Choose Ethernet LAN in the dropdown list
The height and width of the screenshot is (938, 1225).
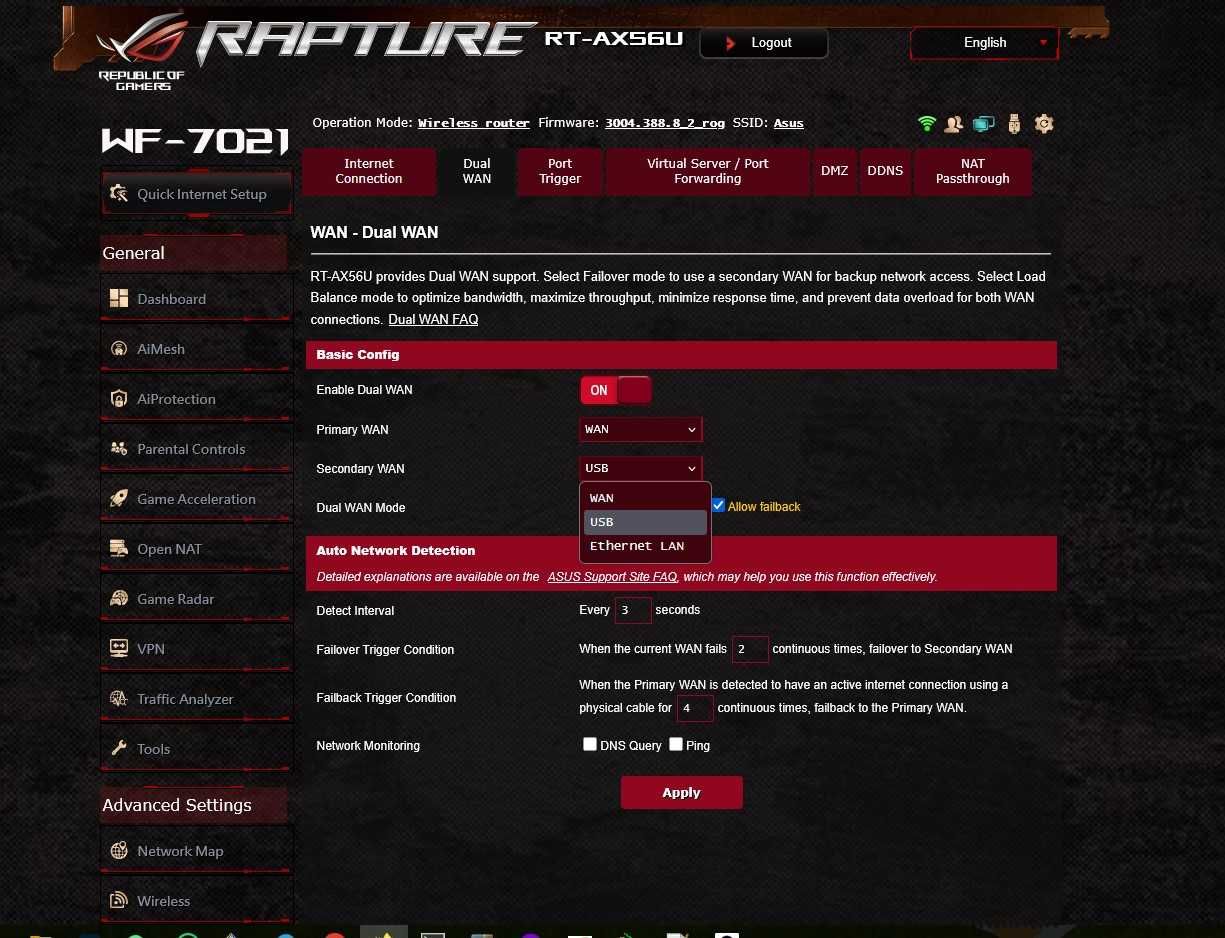[645, 546]
